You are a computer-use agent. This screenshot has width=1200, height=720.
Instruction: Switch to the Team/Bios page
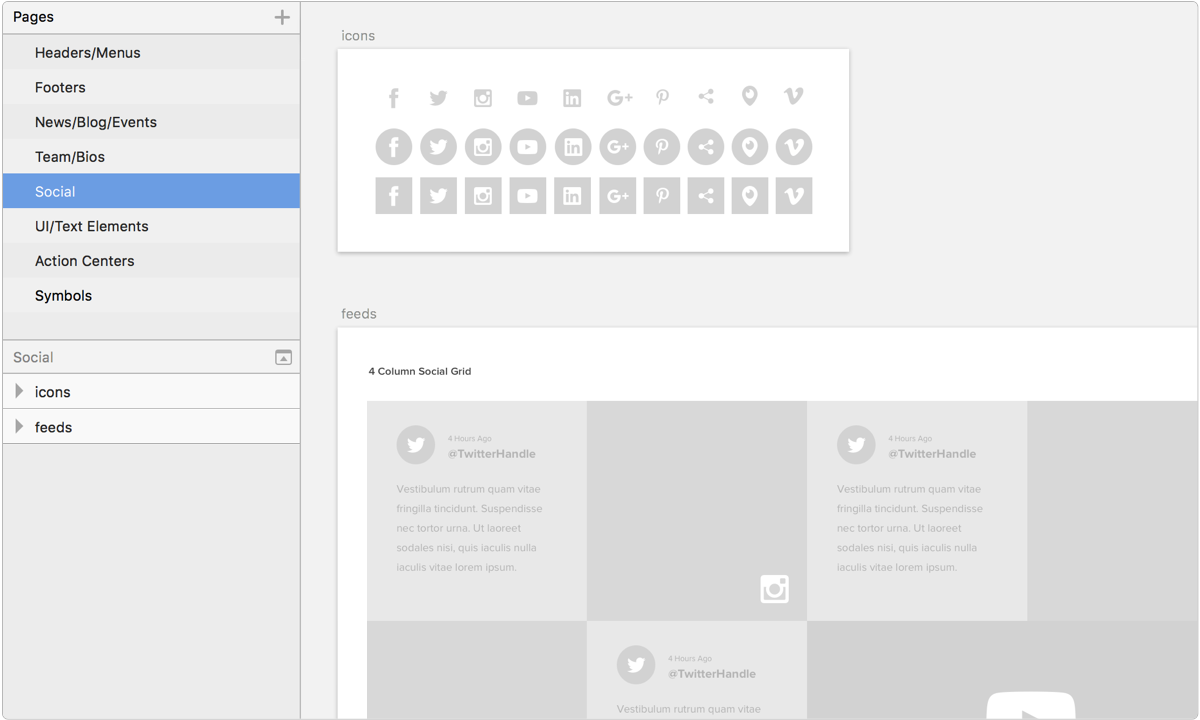(x=151, y=157)
